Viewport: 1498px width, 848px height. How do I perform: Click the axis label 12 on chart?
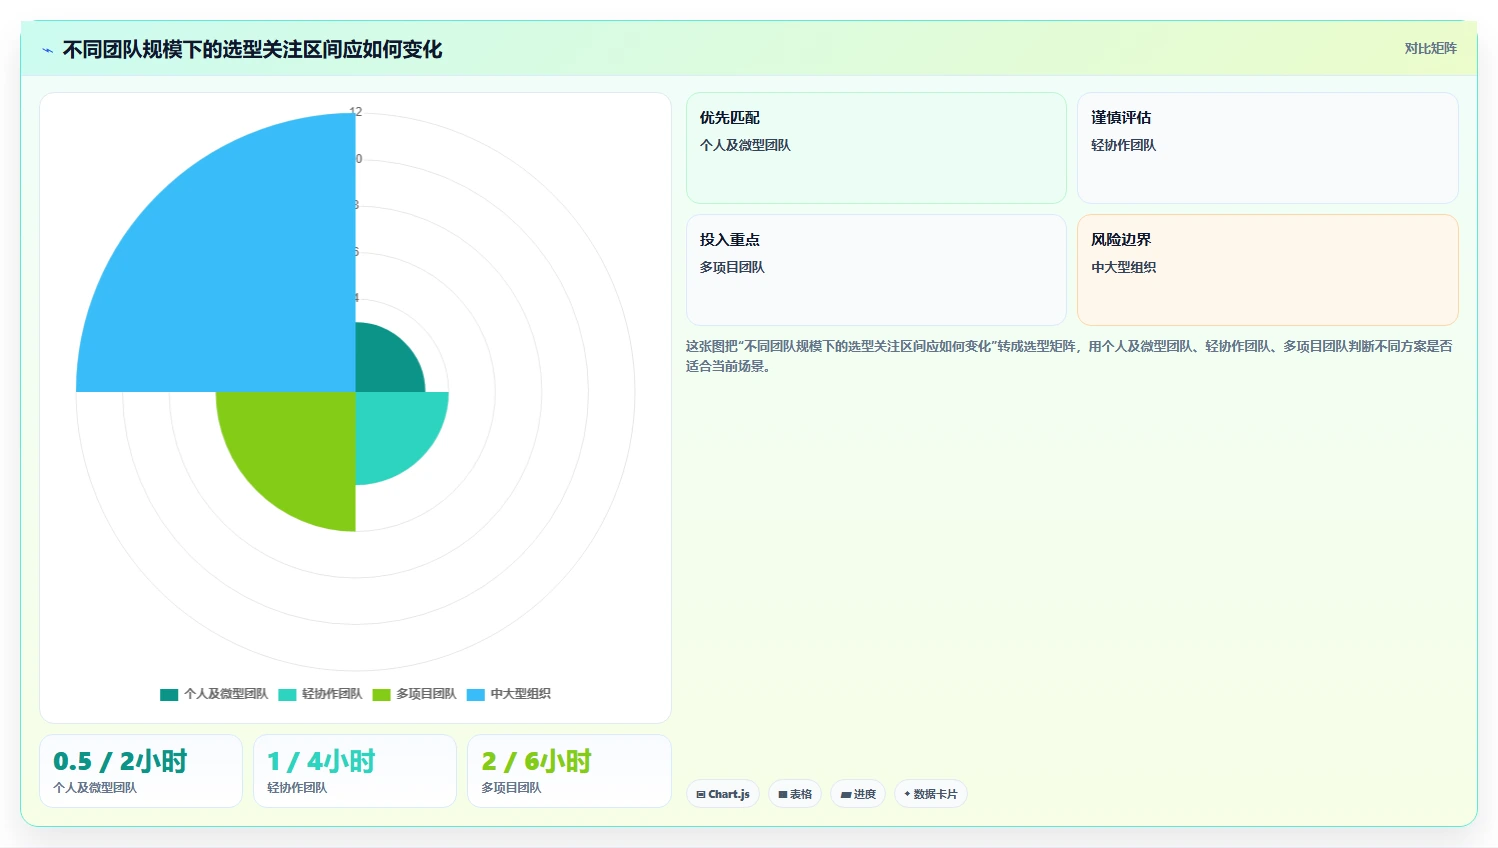point(356,112)
